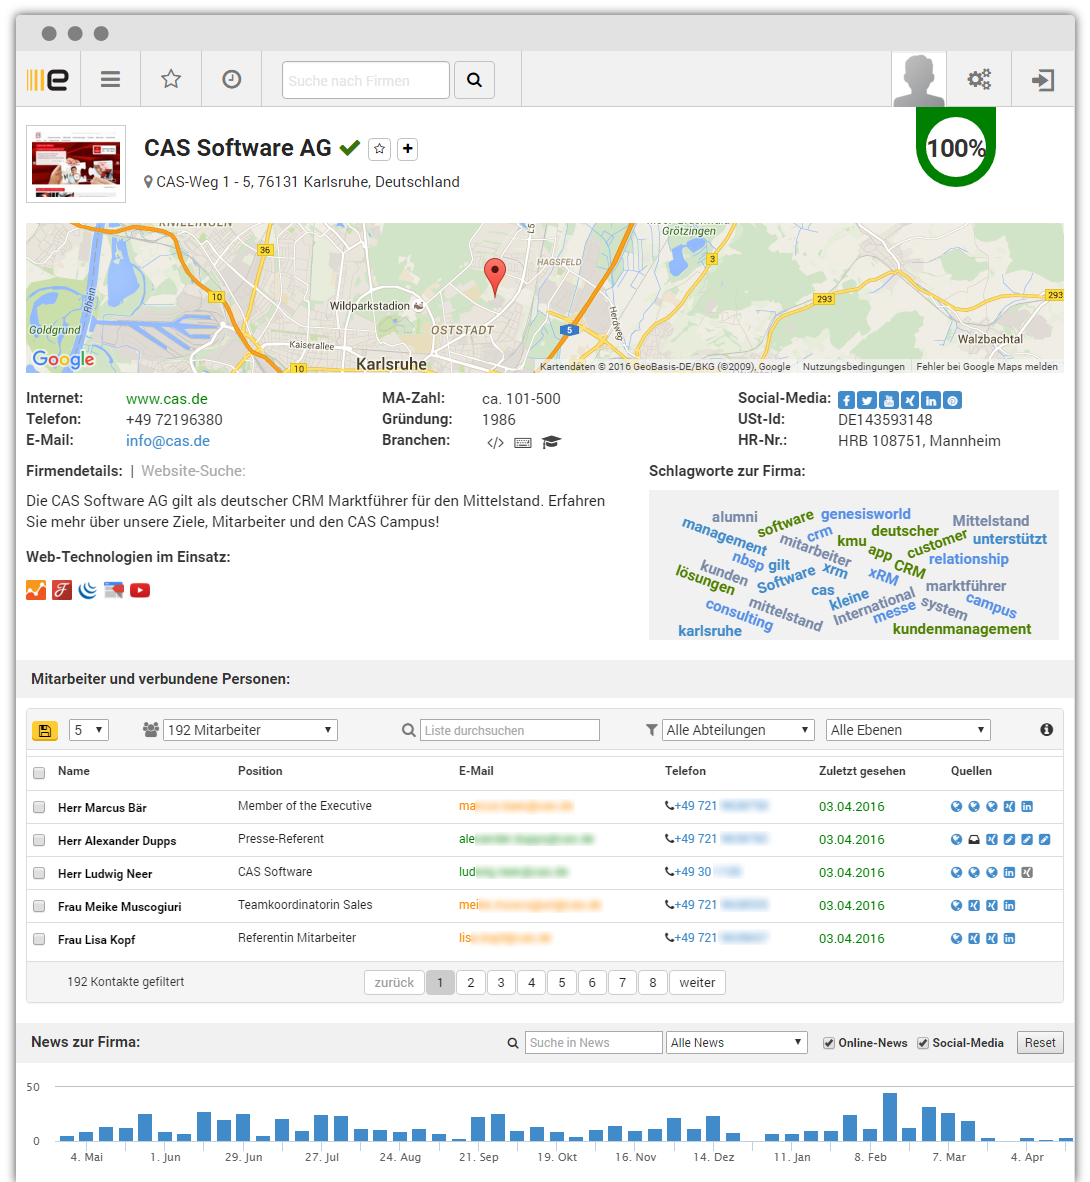The height and width of the screenshot is (1182, 1090).
Task: Toggle the Social-Media news checkbox
Action: (922, 1043)
